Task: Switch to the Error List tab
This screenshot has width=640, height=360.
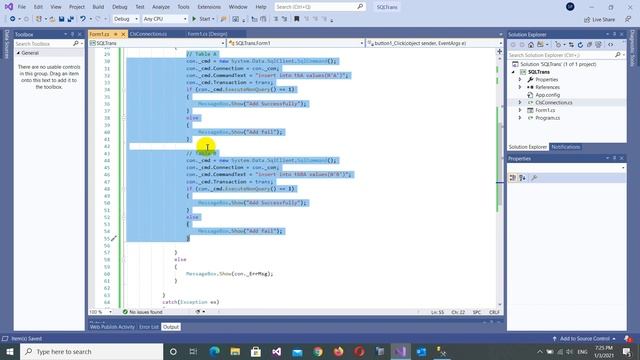Action: pyautogui.click(x=149, y=327)
